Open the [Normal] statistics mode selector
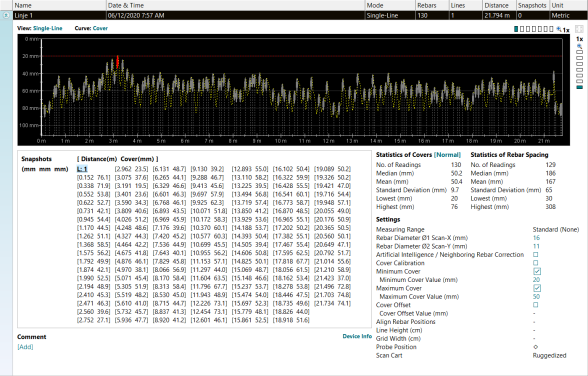Image resolution: width=588 pixels, height=376 pixels. (447, 155)
